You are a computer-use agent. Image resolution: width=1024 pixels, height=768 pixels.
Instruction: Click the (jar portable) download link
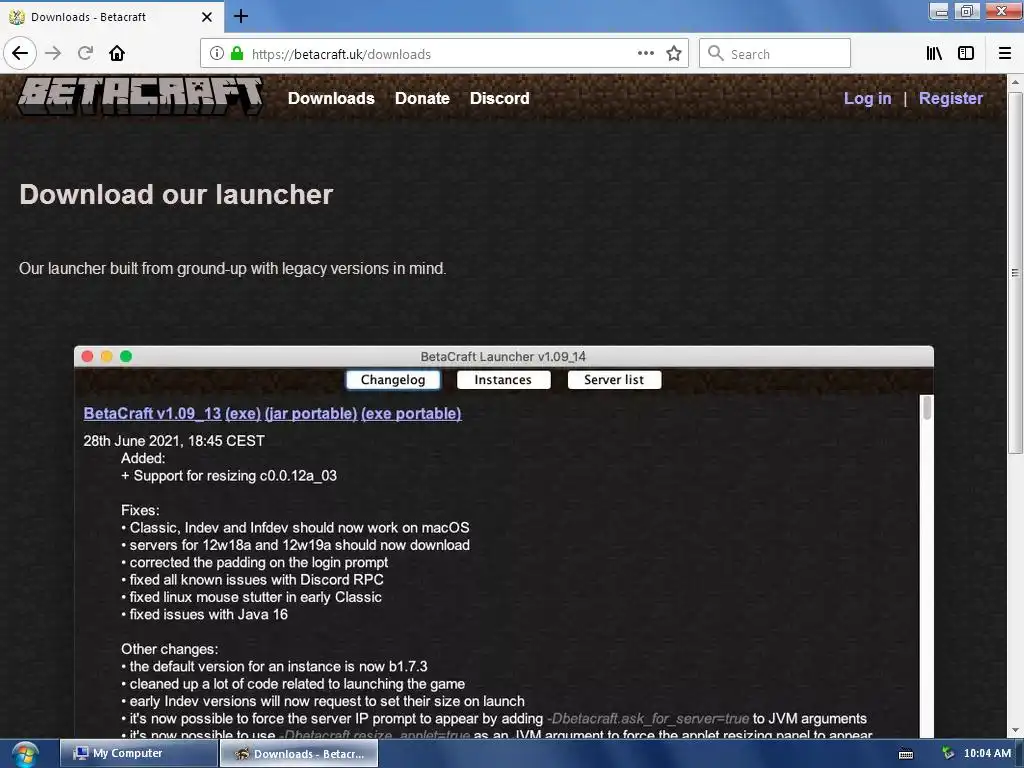[311, 413]
